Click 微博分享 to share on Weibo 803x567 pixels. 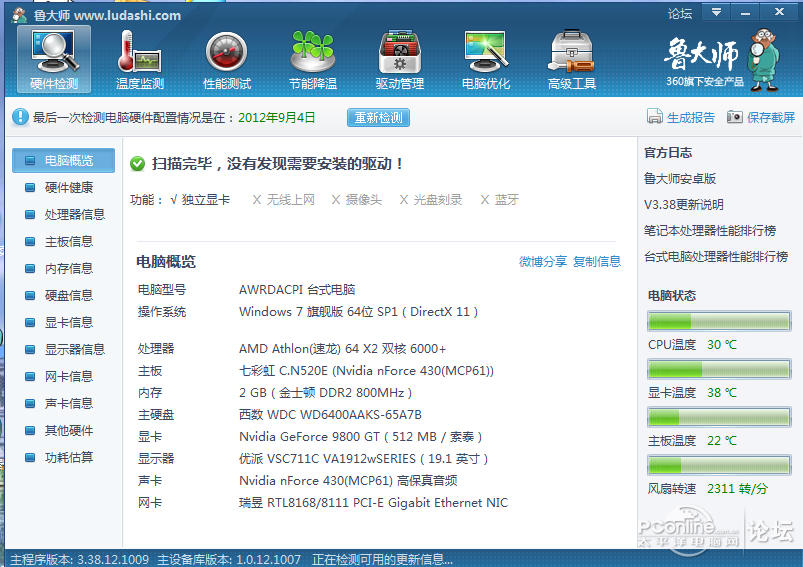[x=543, y=262]
